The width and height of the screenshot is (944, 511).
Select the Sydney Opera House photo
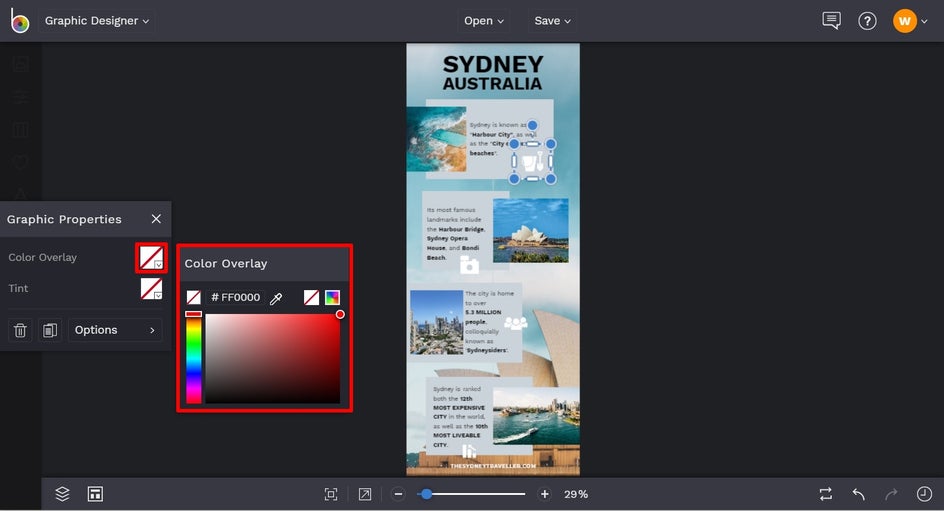[530, 231]
